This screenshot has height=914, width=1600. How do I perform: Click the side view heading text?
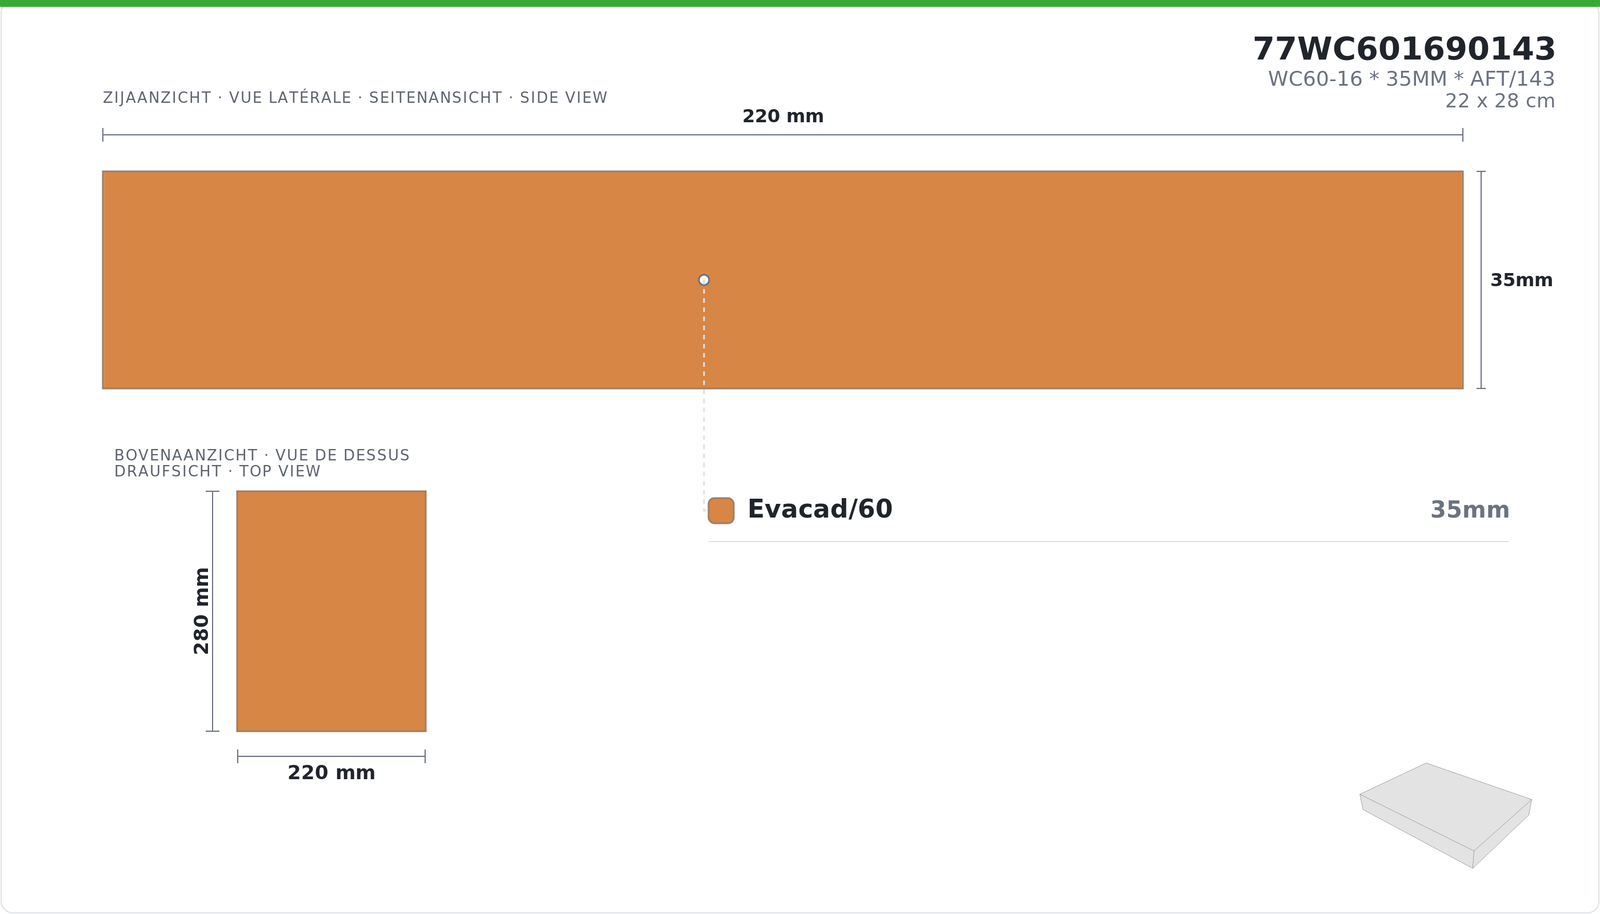pos(355,98)
